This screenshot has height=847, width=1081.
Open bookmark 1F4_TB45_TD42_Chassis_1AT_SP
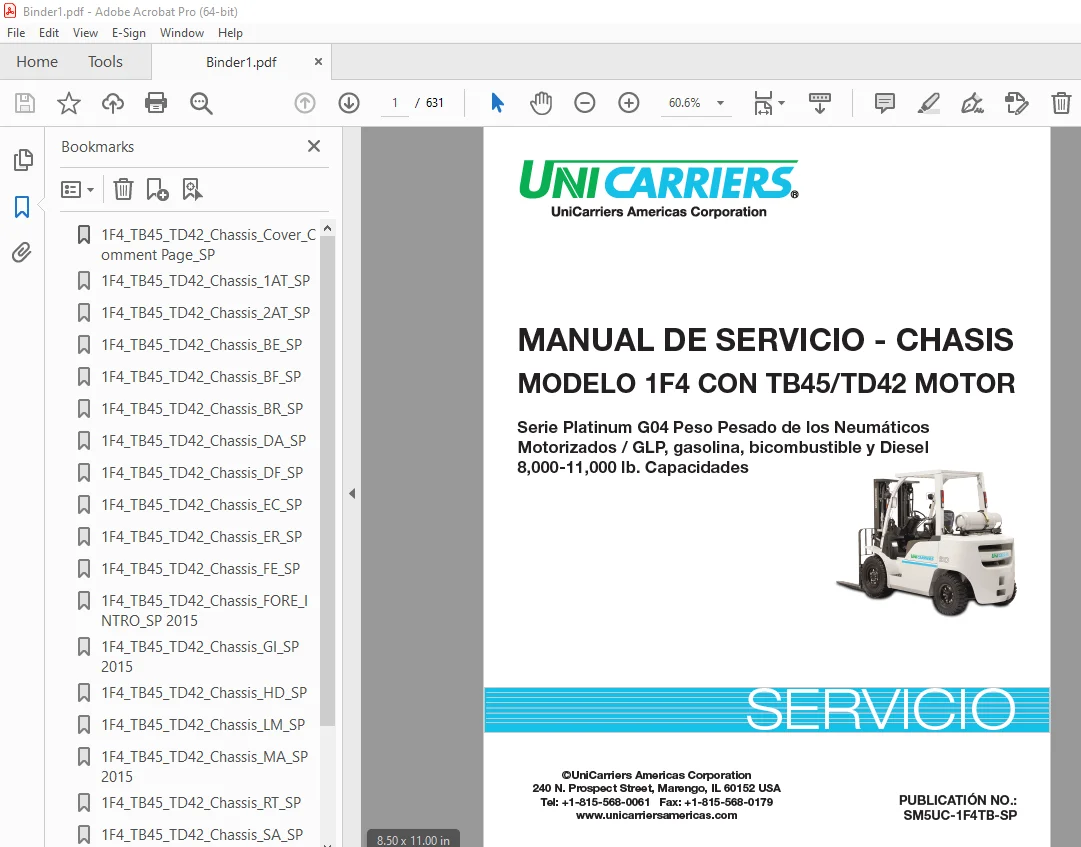(x=205, y=280)
